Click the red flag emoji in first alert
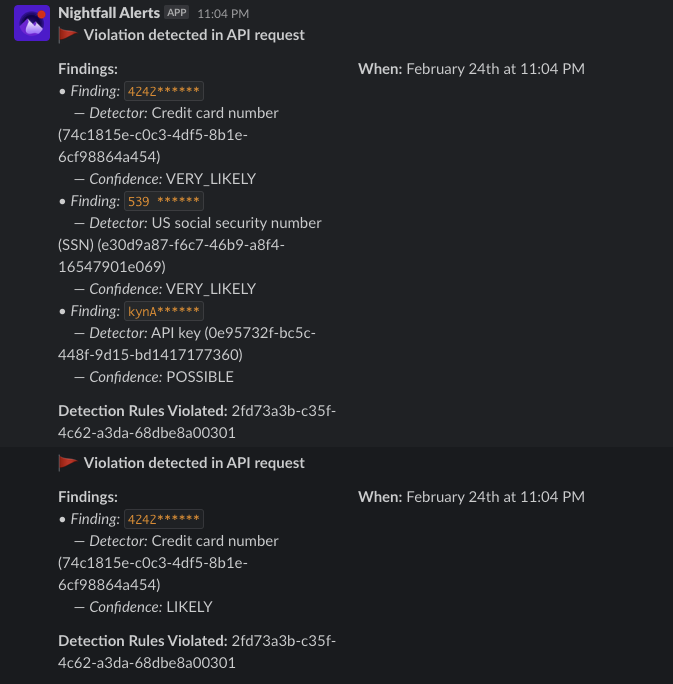 tap(68, 35)
